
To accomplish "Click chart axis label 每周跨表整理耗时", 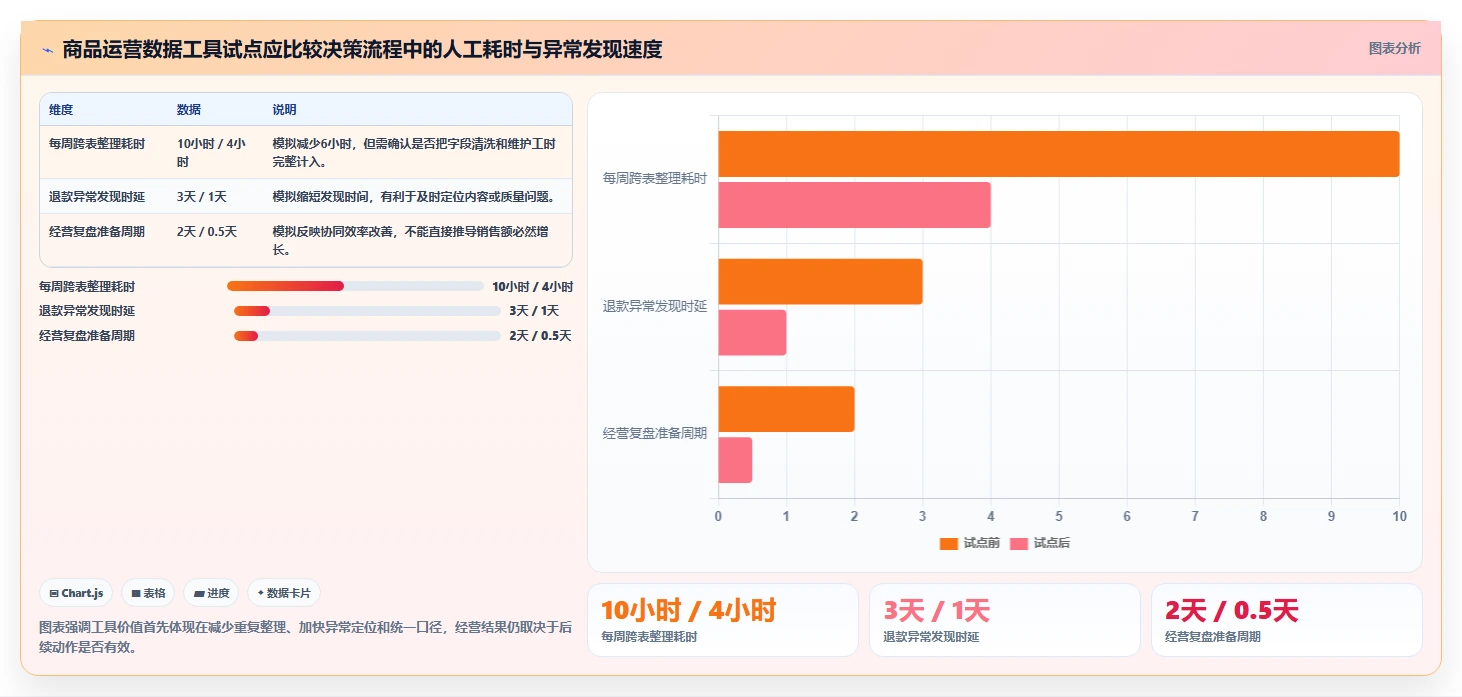I will 655,179.
